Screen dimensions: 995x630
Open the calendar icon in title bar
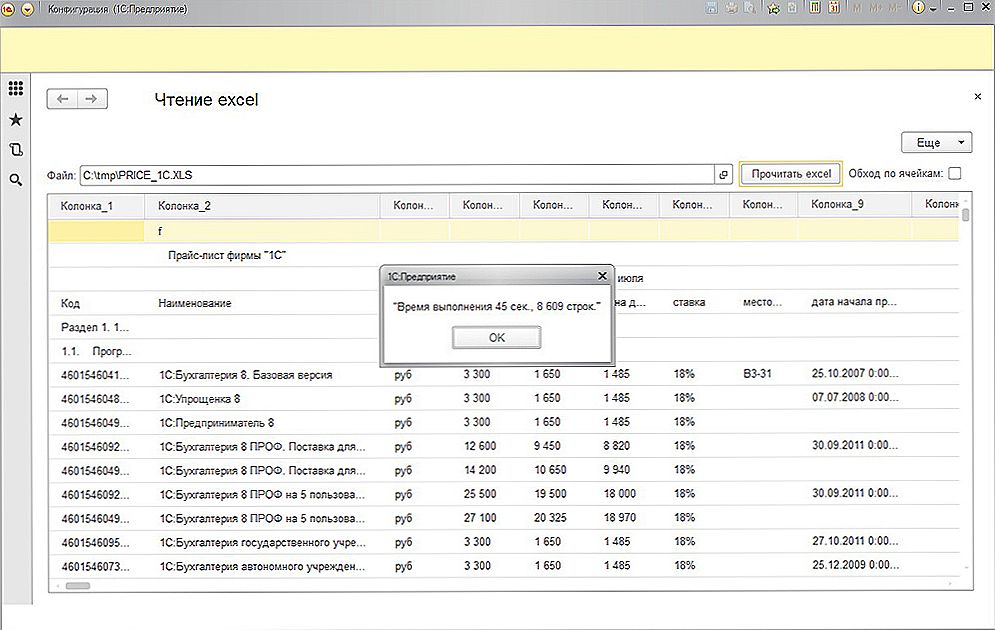(x=832, y=8)
